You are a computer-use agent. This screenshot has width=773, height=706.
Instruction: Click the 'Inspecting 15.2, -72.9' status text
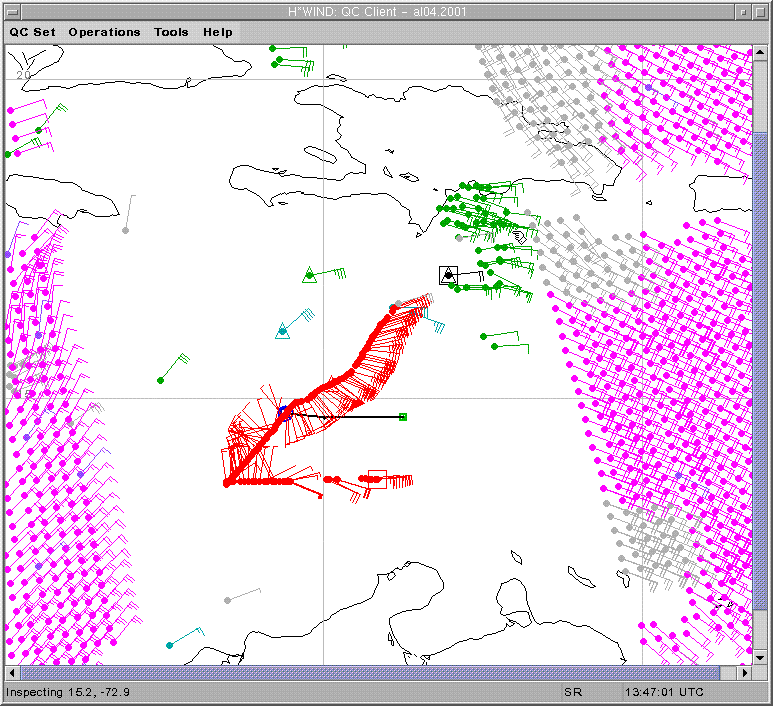coord(68,692)
